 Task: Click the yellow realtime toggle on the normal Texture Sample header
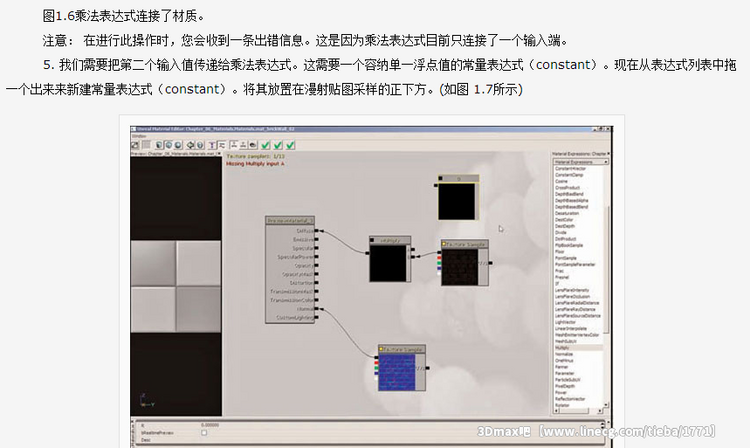pos(381,349)
